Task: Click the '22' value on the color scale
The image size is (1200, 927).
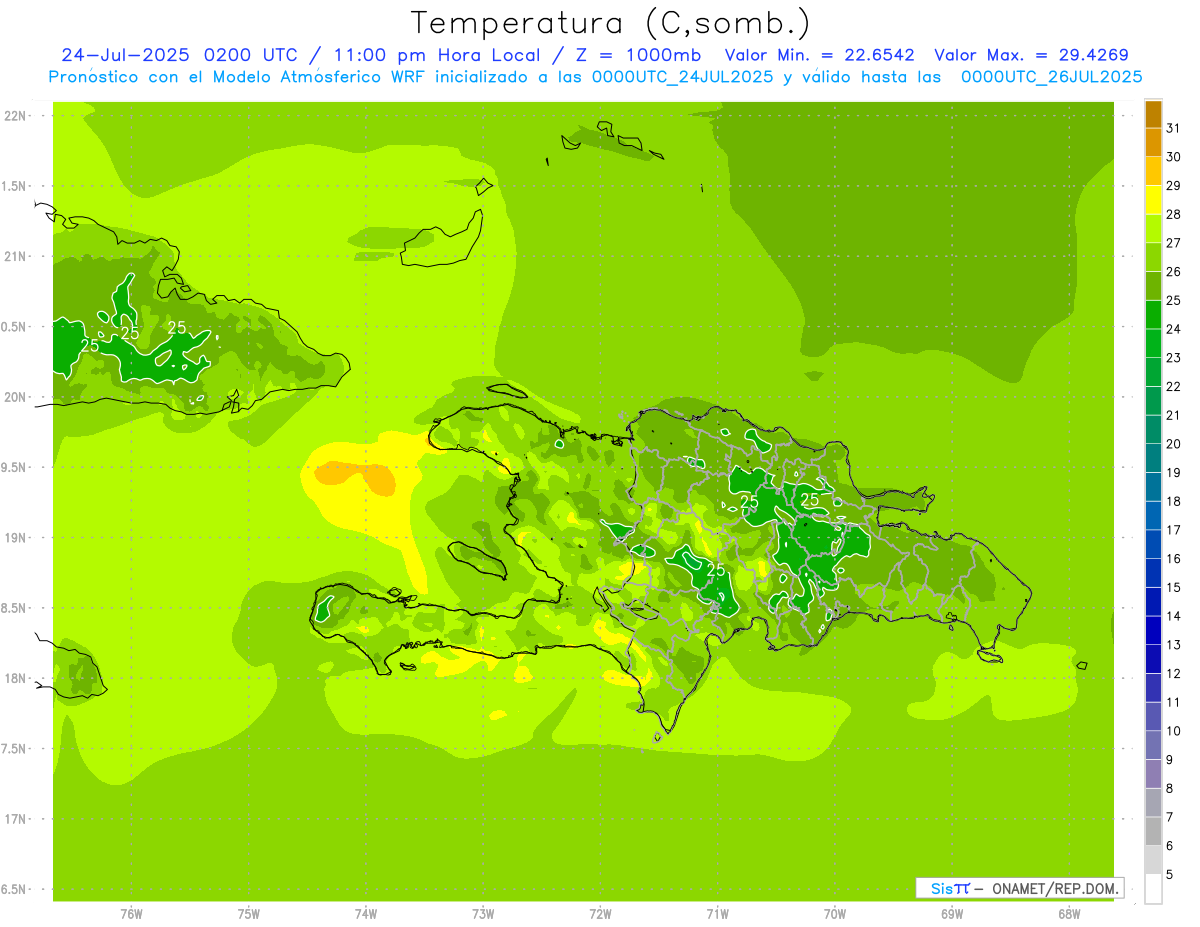Action: (x=1173, y=386)
